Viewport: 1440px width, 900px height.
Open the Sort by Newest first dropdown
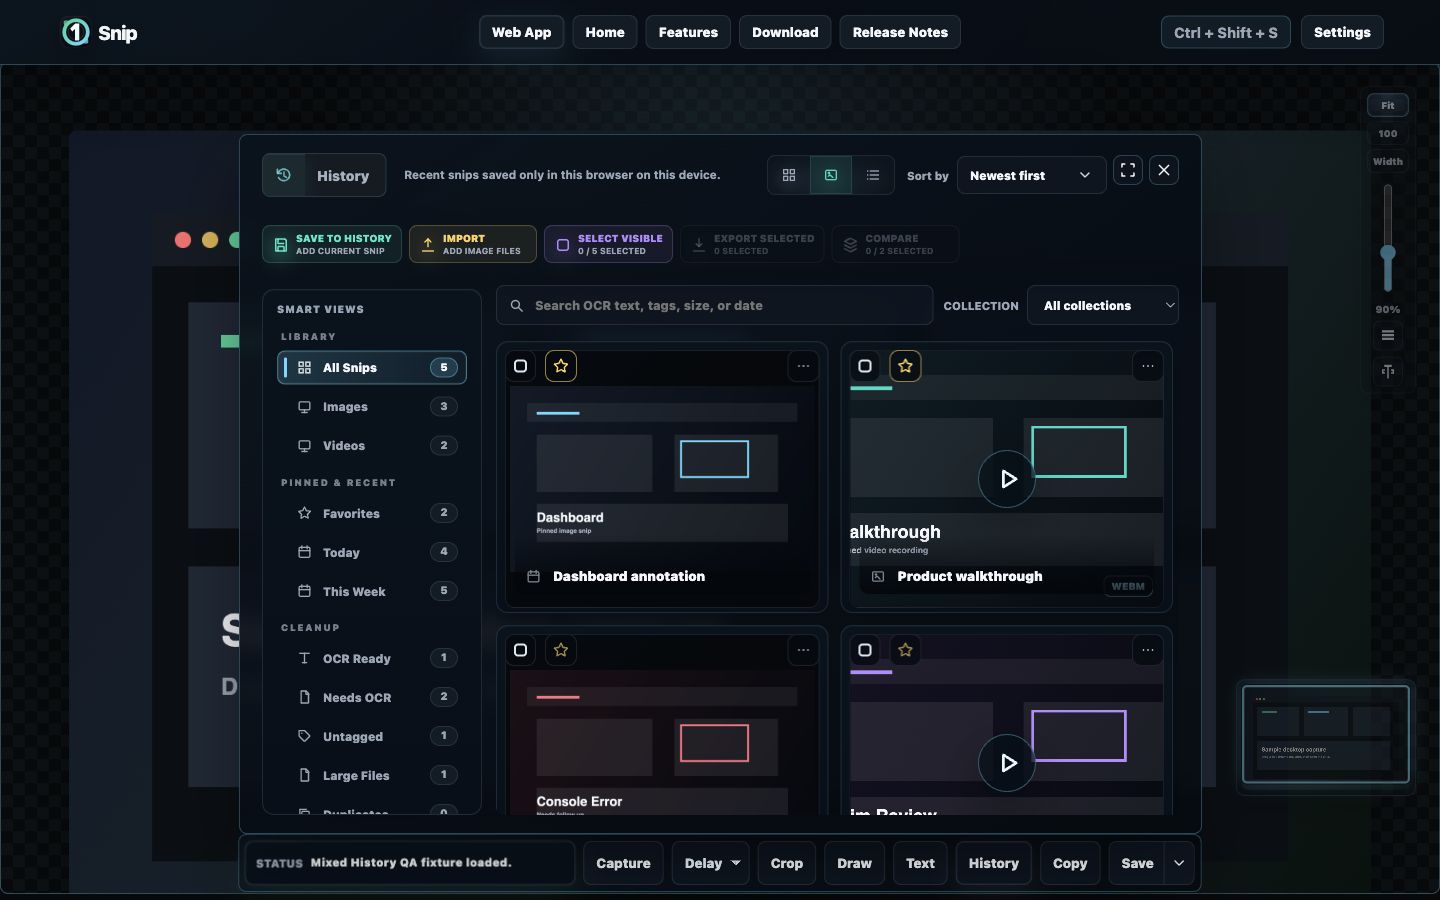(x=1031, y=175)
